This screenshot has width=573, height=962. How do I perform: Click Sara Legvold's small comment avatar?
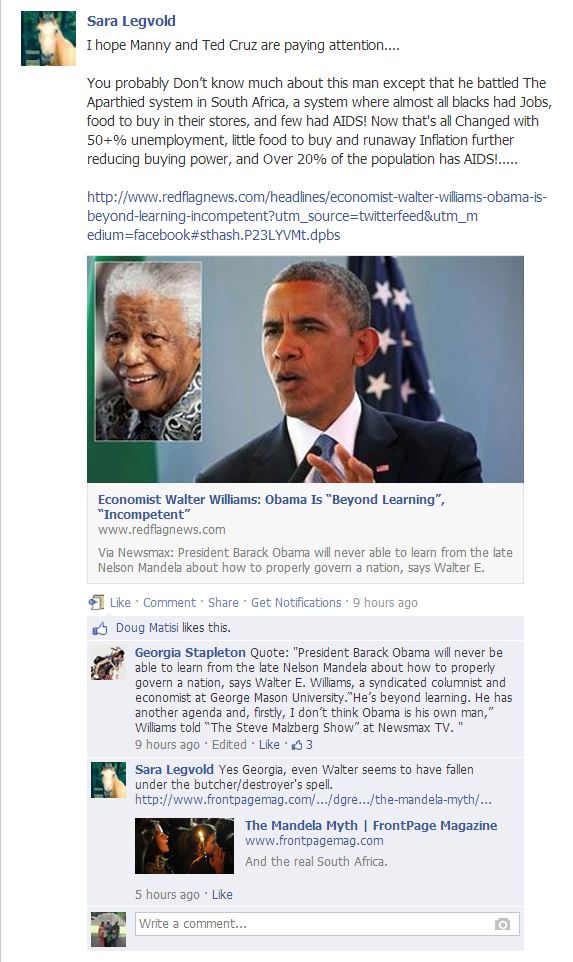109,780
